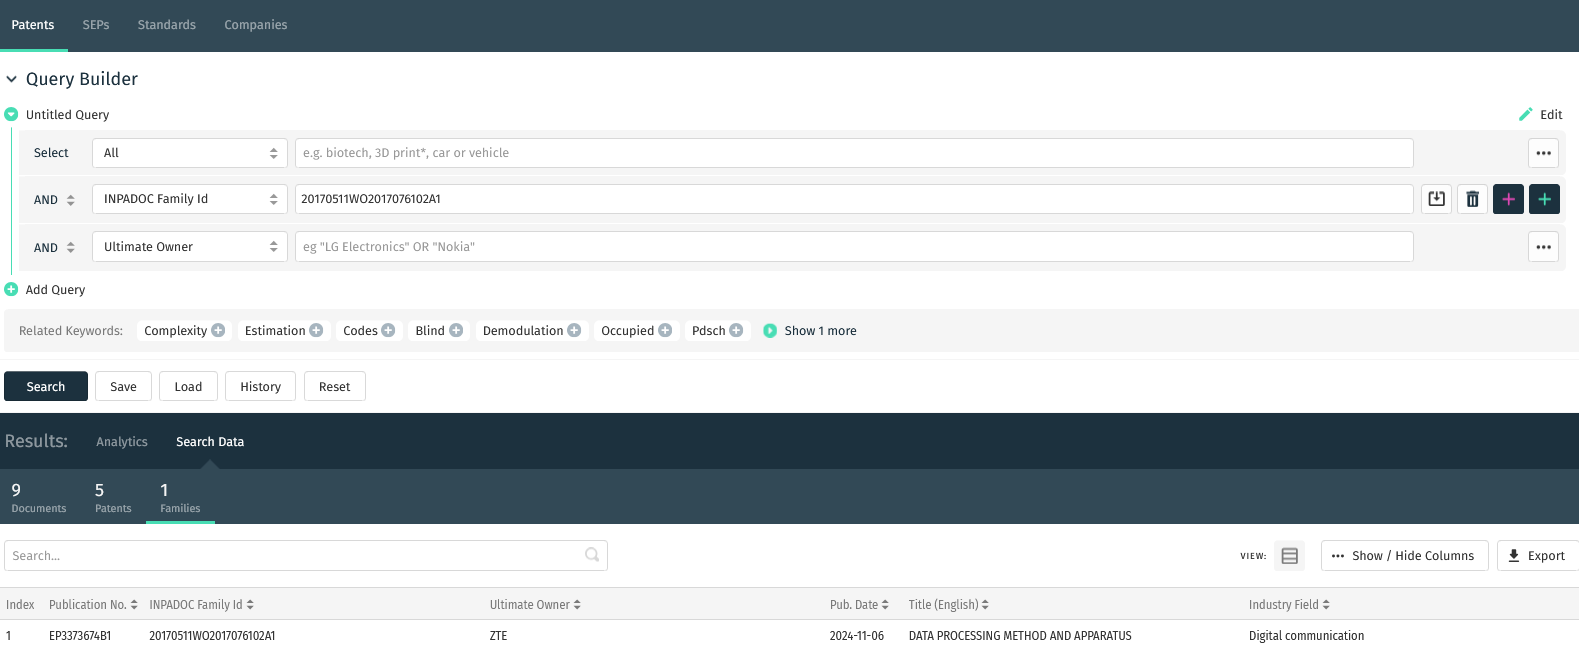Open more options for Ultimate Owner row

tap(1544, 247)
